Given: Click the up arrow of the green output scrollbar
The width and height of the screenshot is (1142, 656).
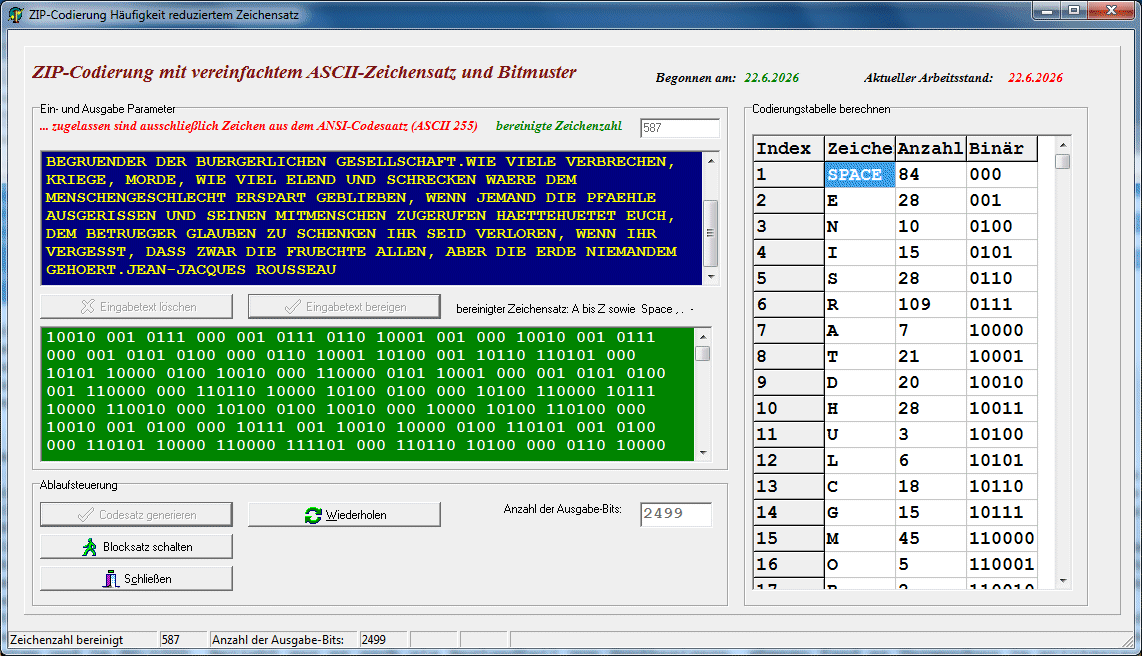Looking at the screenshot, I should (x=703, y=336).
